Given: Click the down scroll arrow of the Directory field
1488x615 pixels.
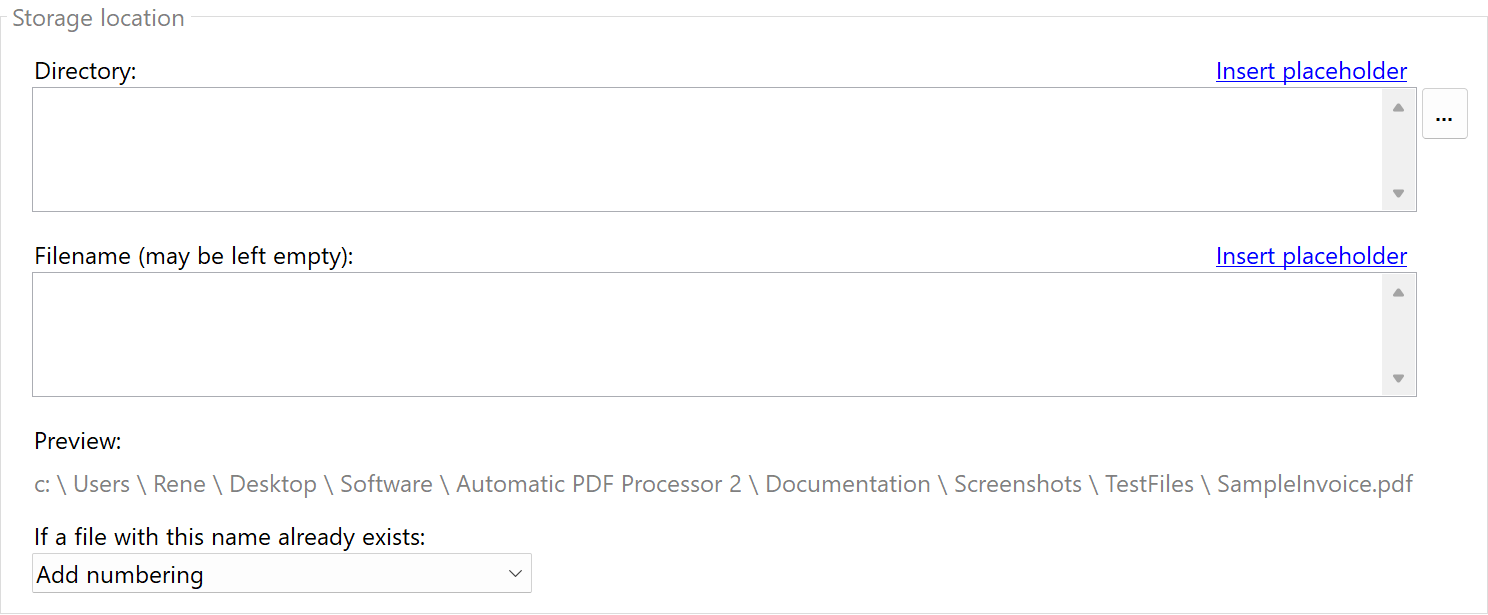Looking at the screenshot, I should (x=1398, y=194).
